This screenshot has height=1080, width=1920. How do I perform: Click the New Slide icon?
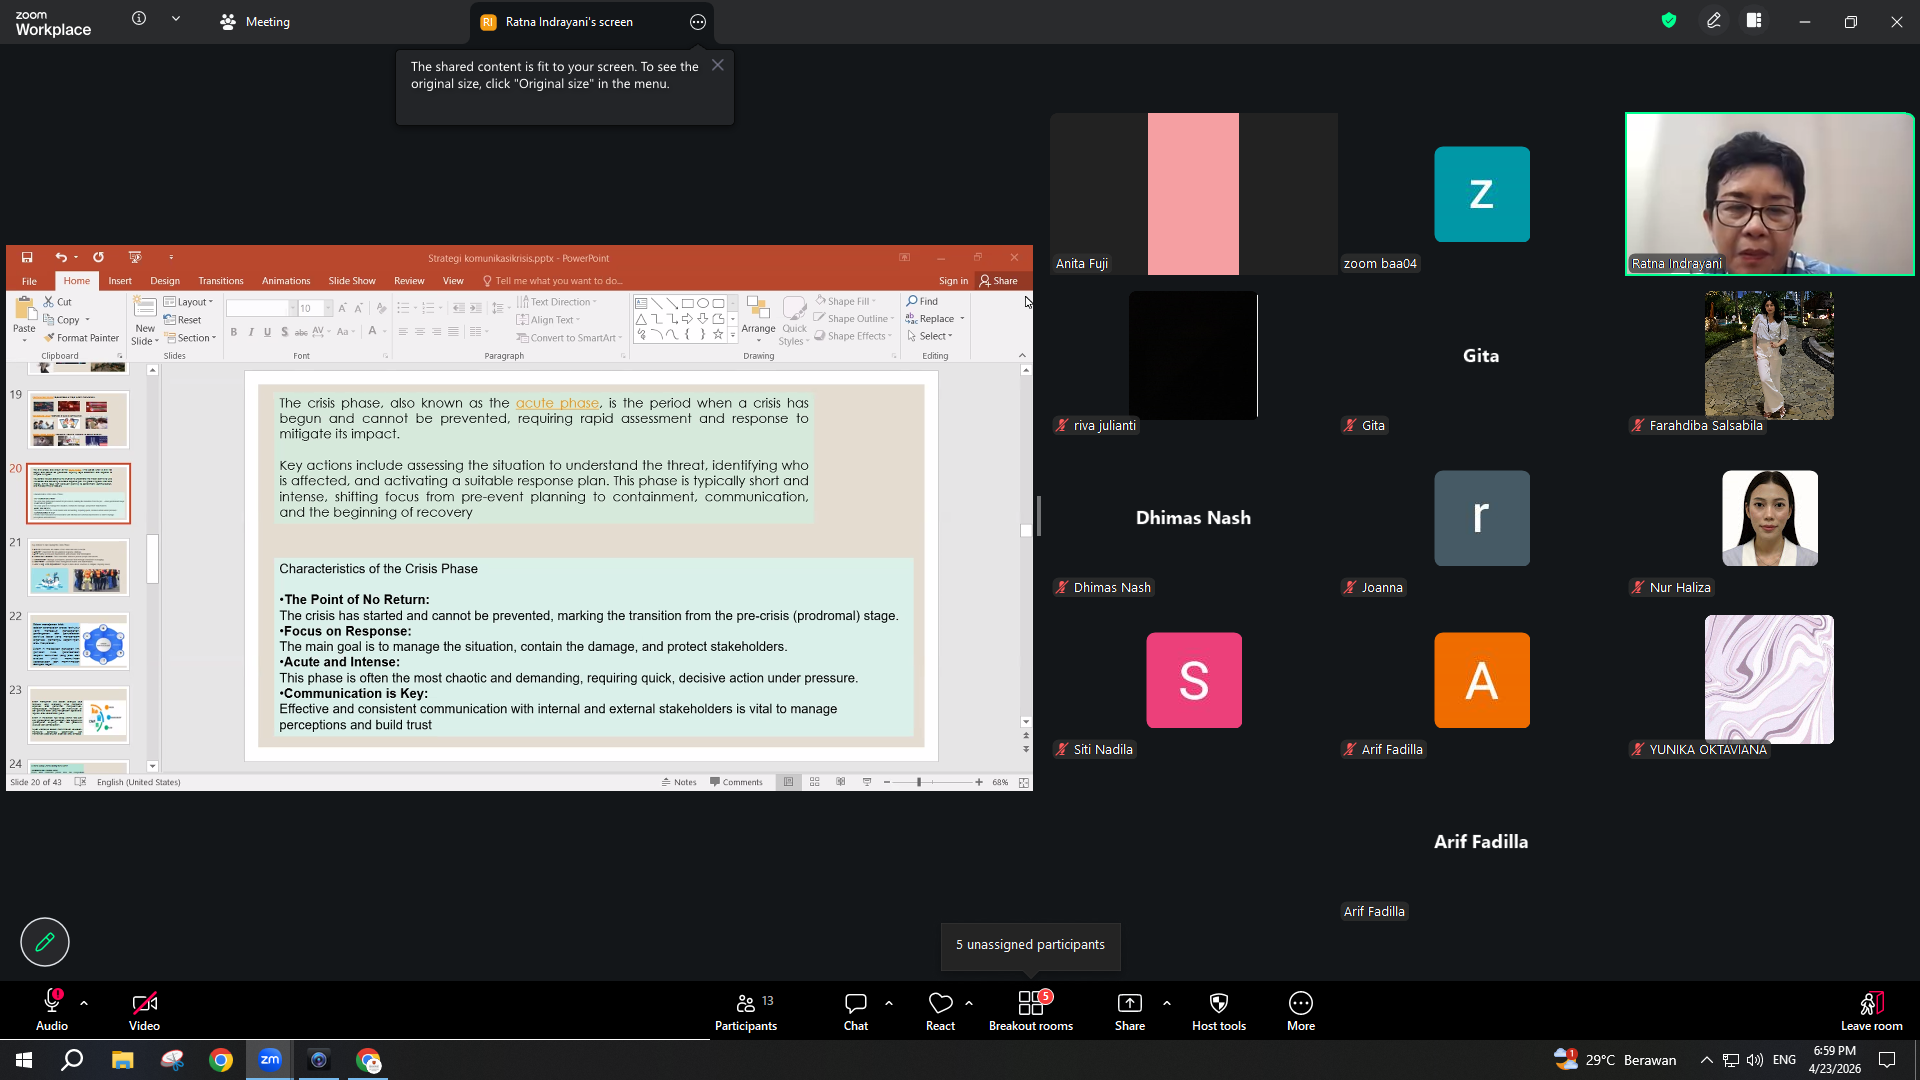pos(145,308)
